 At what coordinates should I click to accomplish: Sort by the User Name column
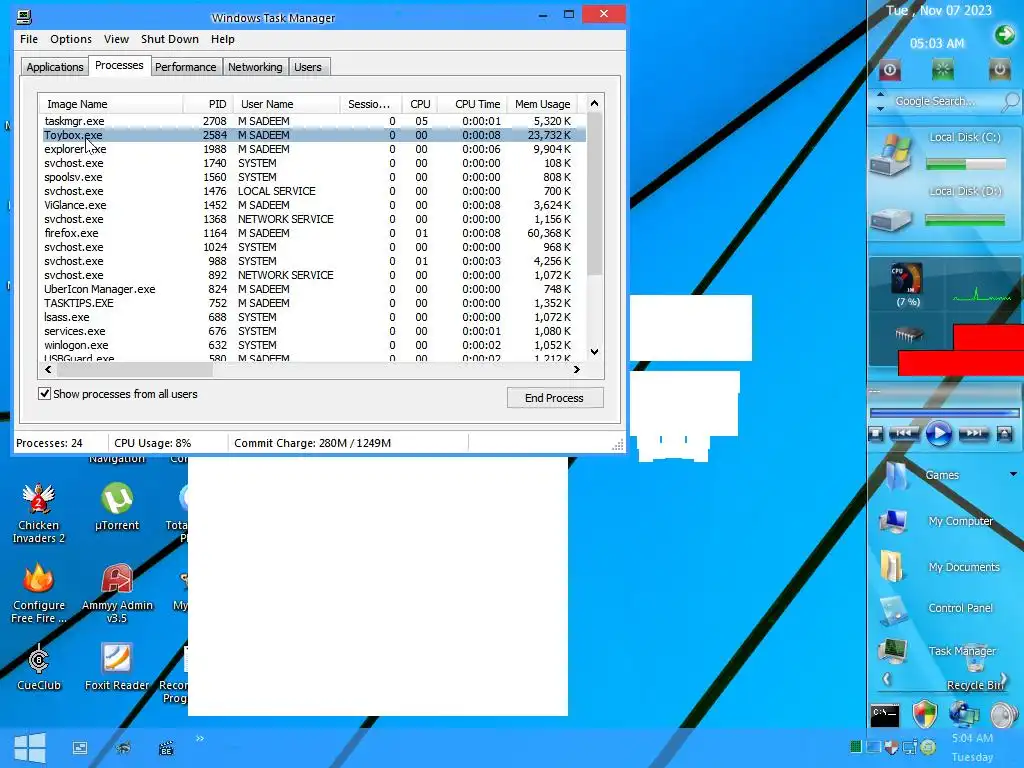click(286, 104)
